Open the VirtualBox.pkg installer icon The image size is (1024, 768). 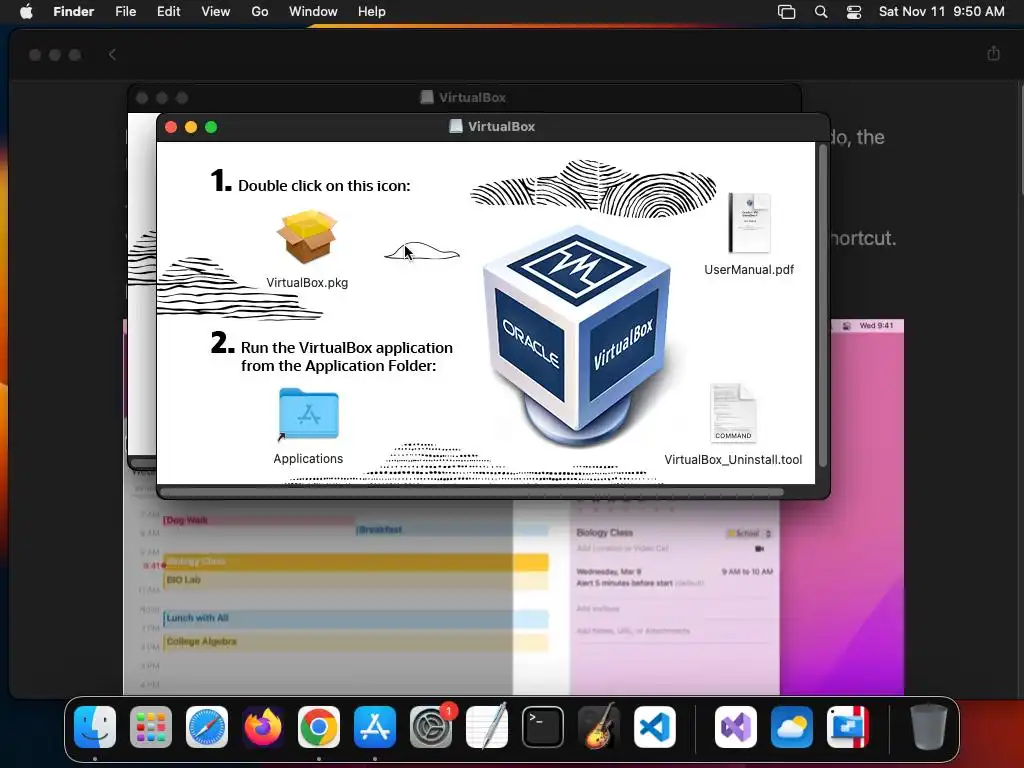click(307, 236)
